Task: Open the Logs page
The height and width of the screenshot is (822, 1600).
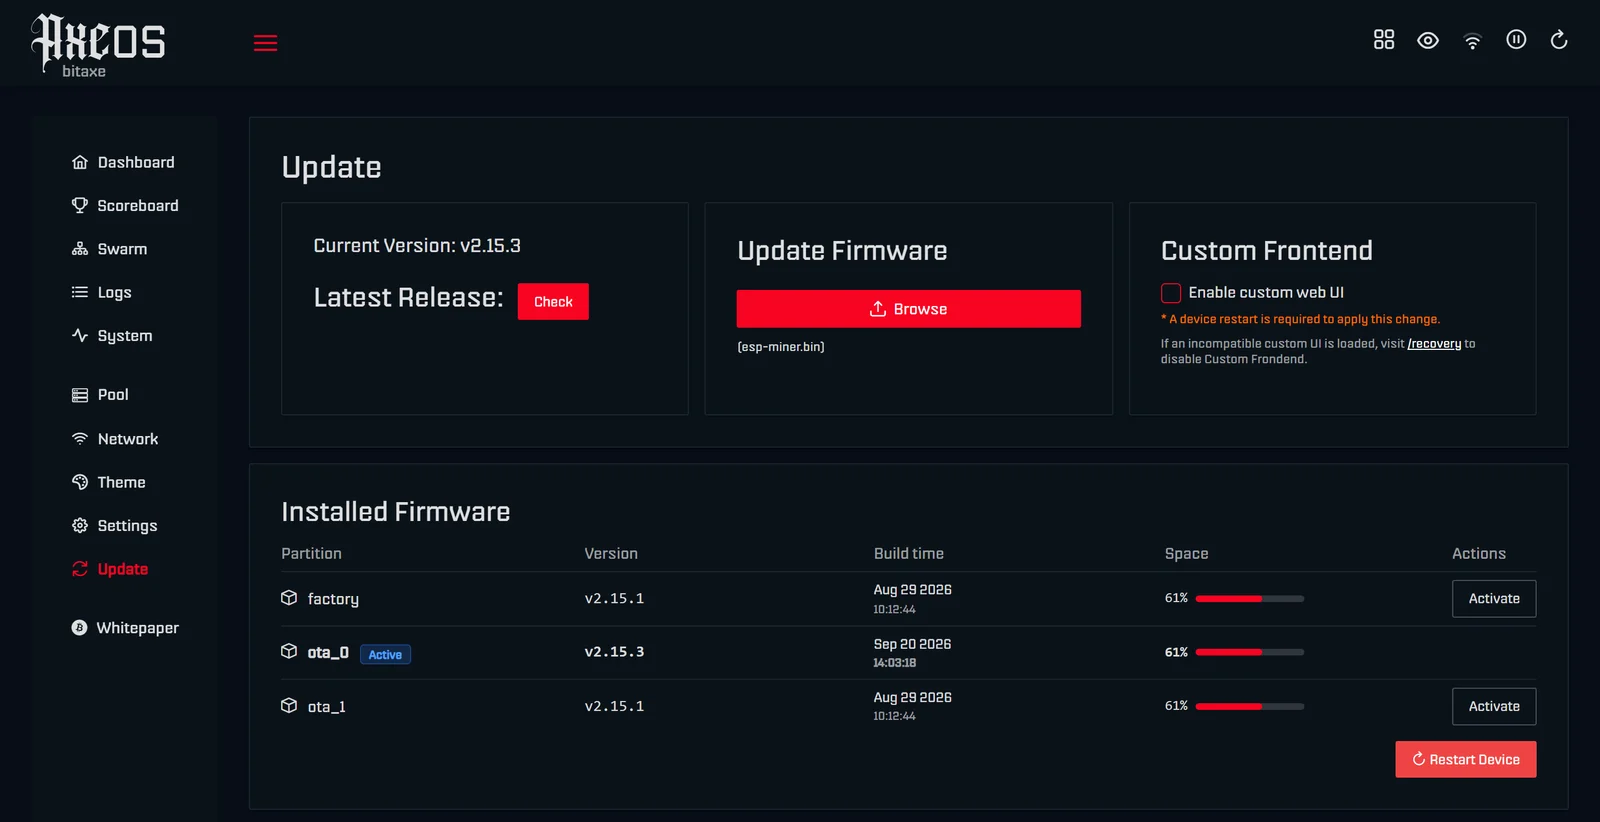Action: click(102, 292)
